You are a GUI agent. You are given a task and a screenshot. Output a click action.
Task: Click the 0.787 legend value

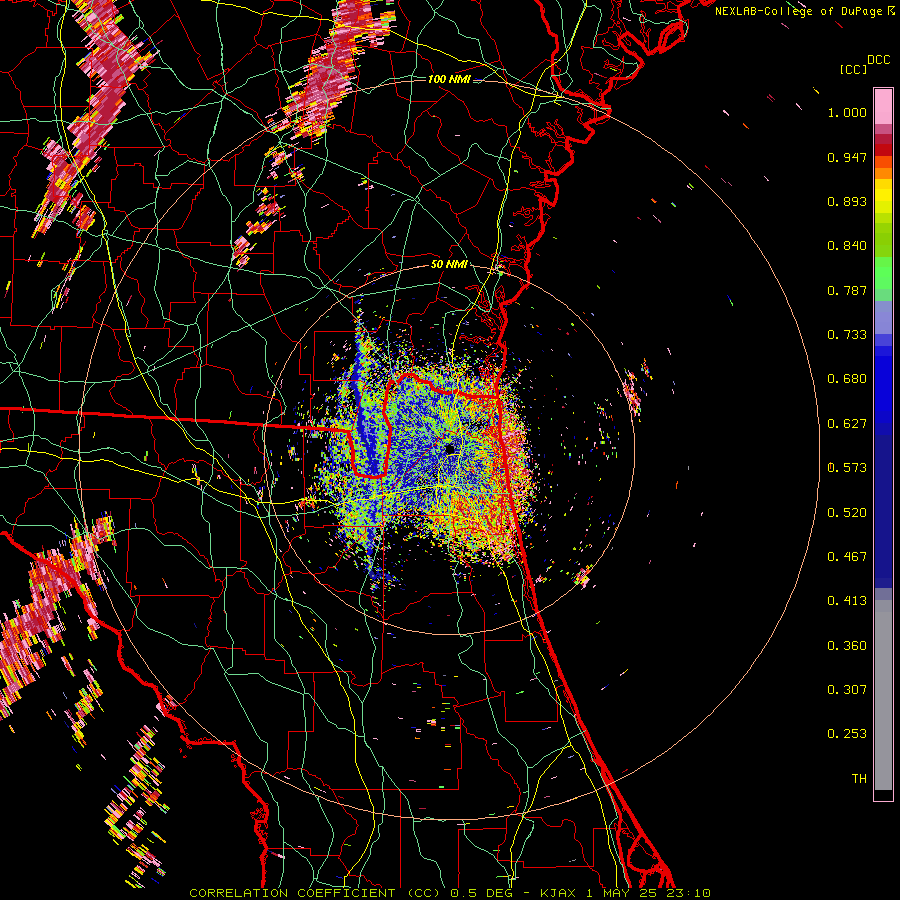click(x=847, y=290)
